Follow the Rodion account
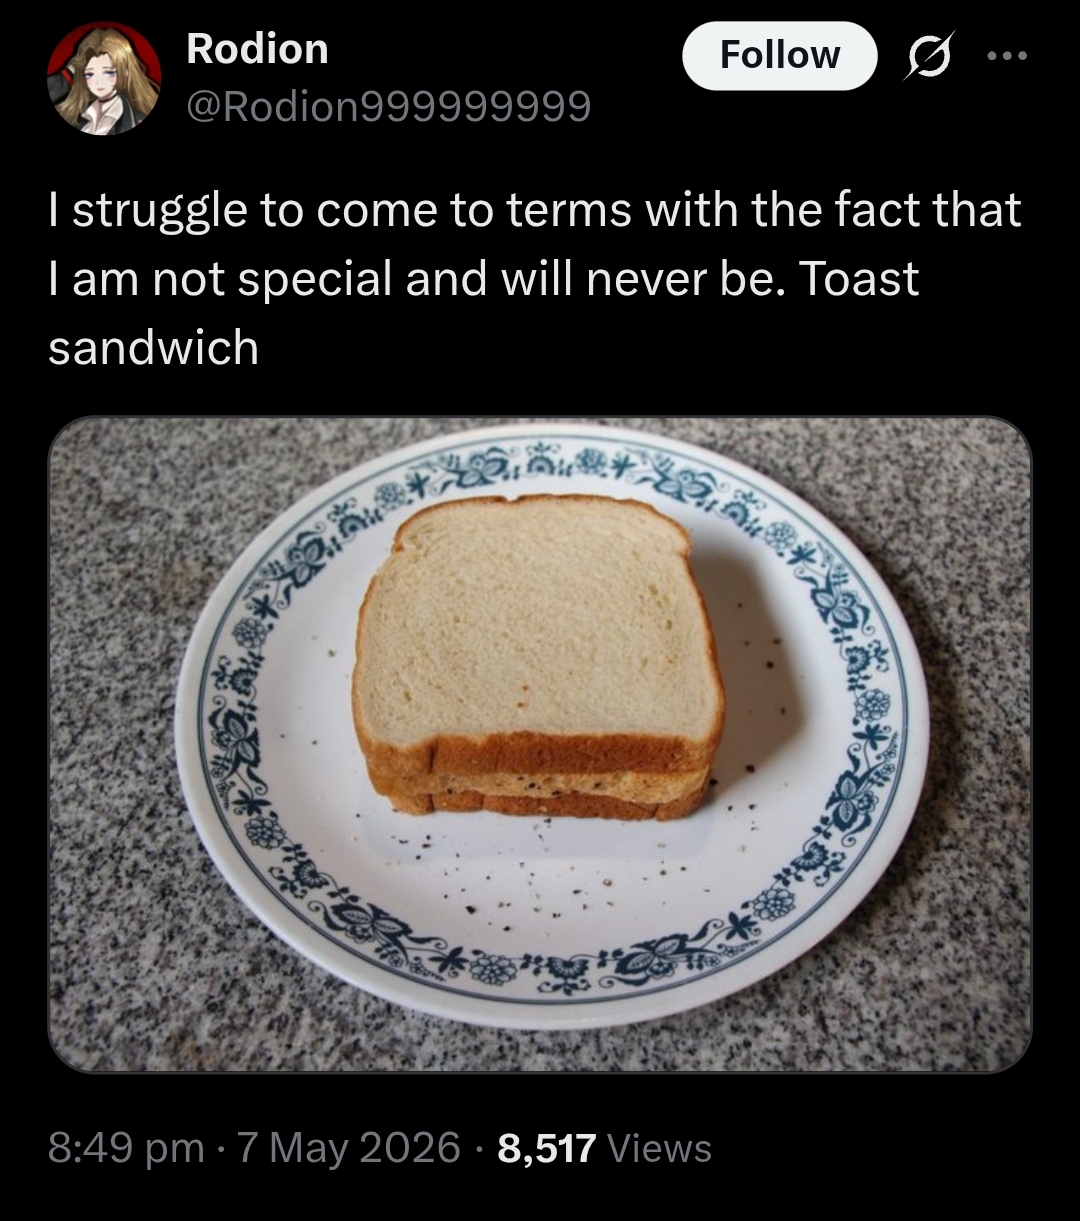 [x=780, y=56]
